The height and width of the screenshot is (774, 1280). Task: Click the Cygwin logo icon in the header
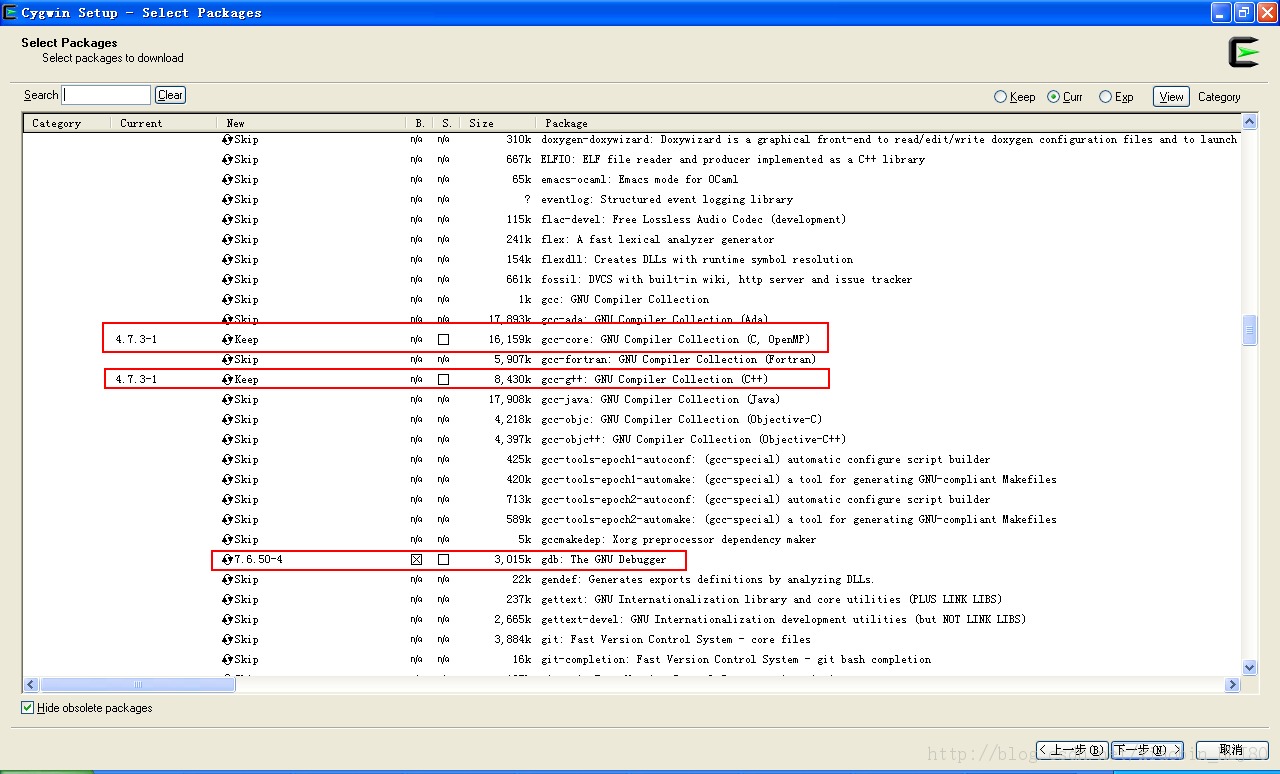[x=1243, y=52]
